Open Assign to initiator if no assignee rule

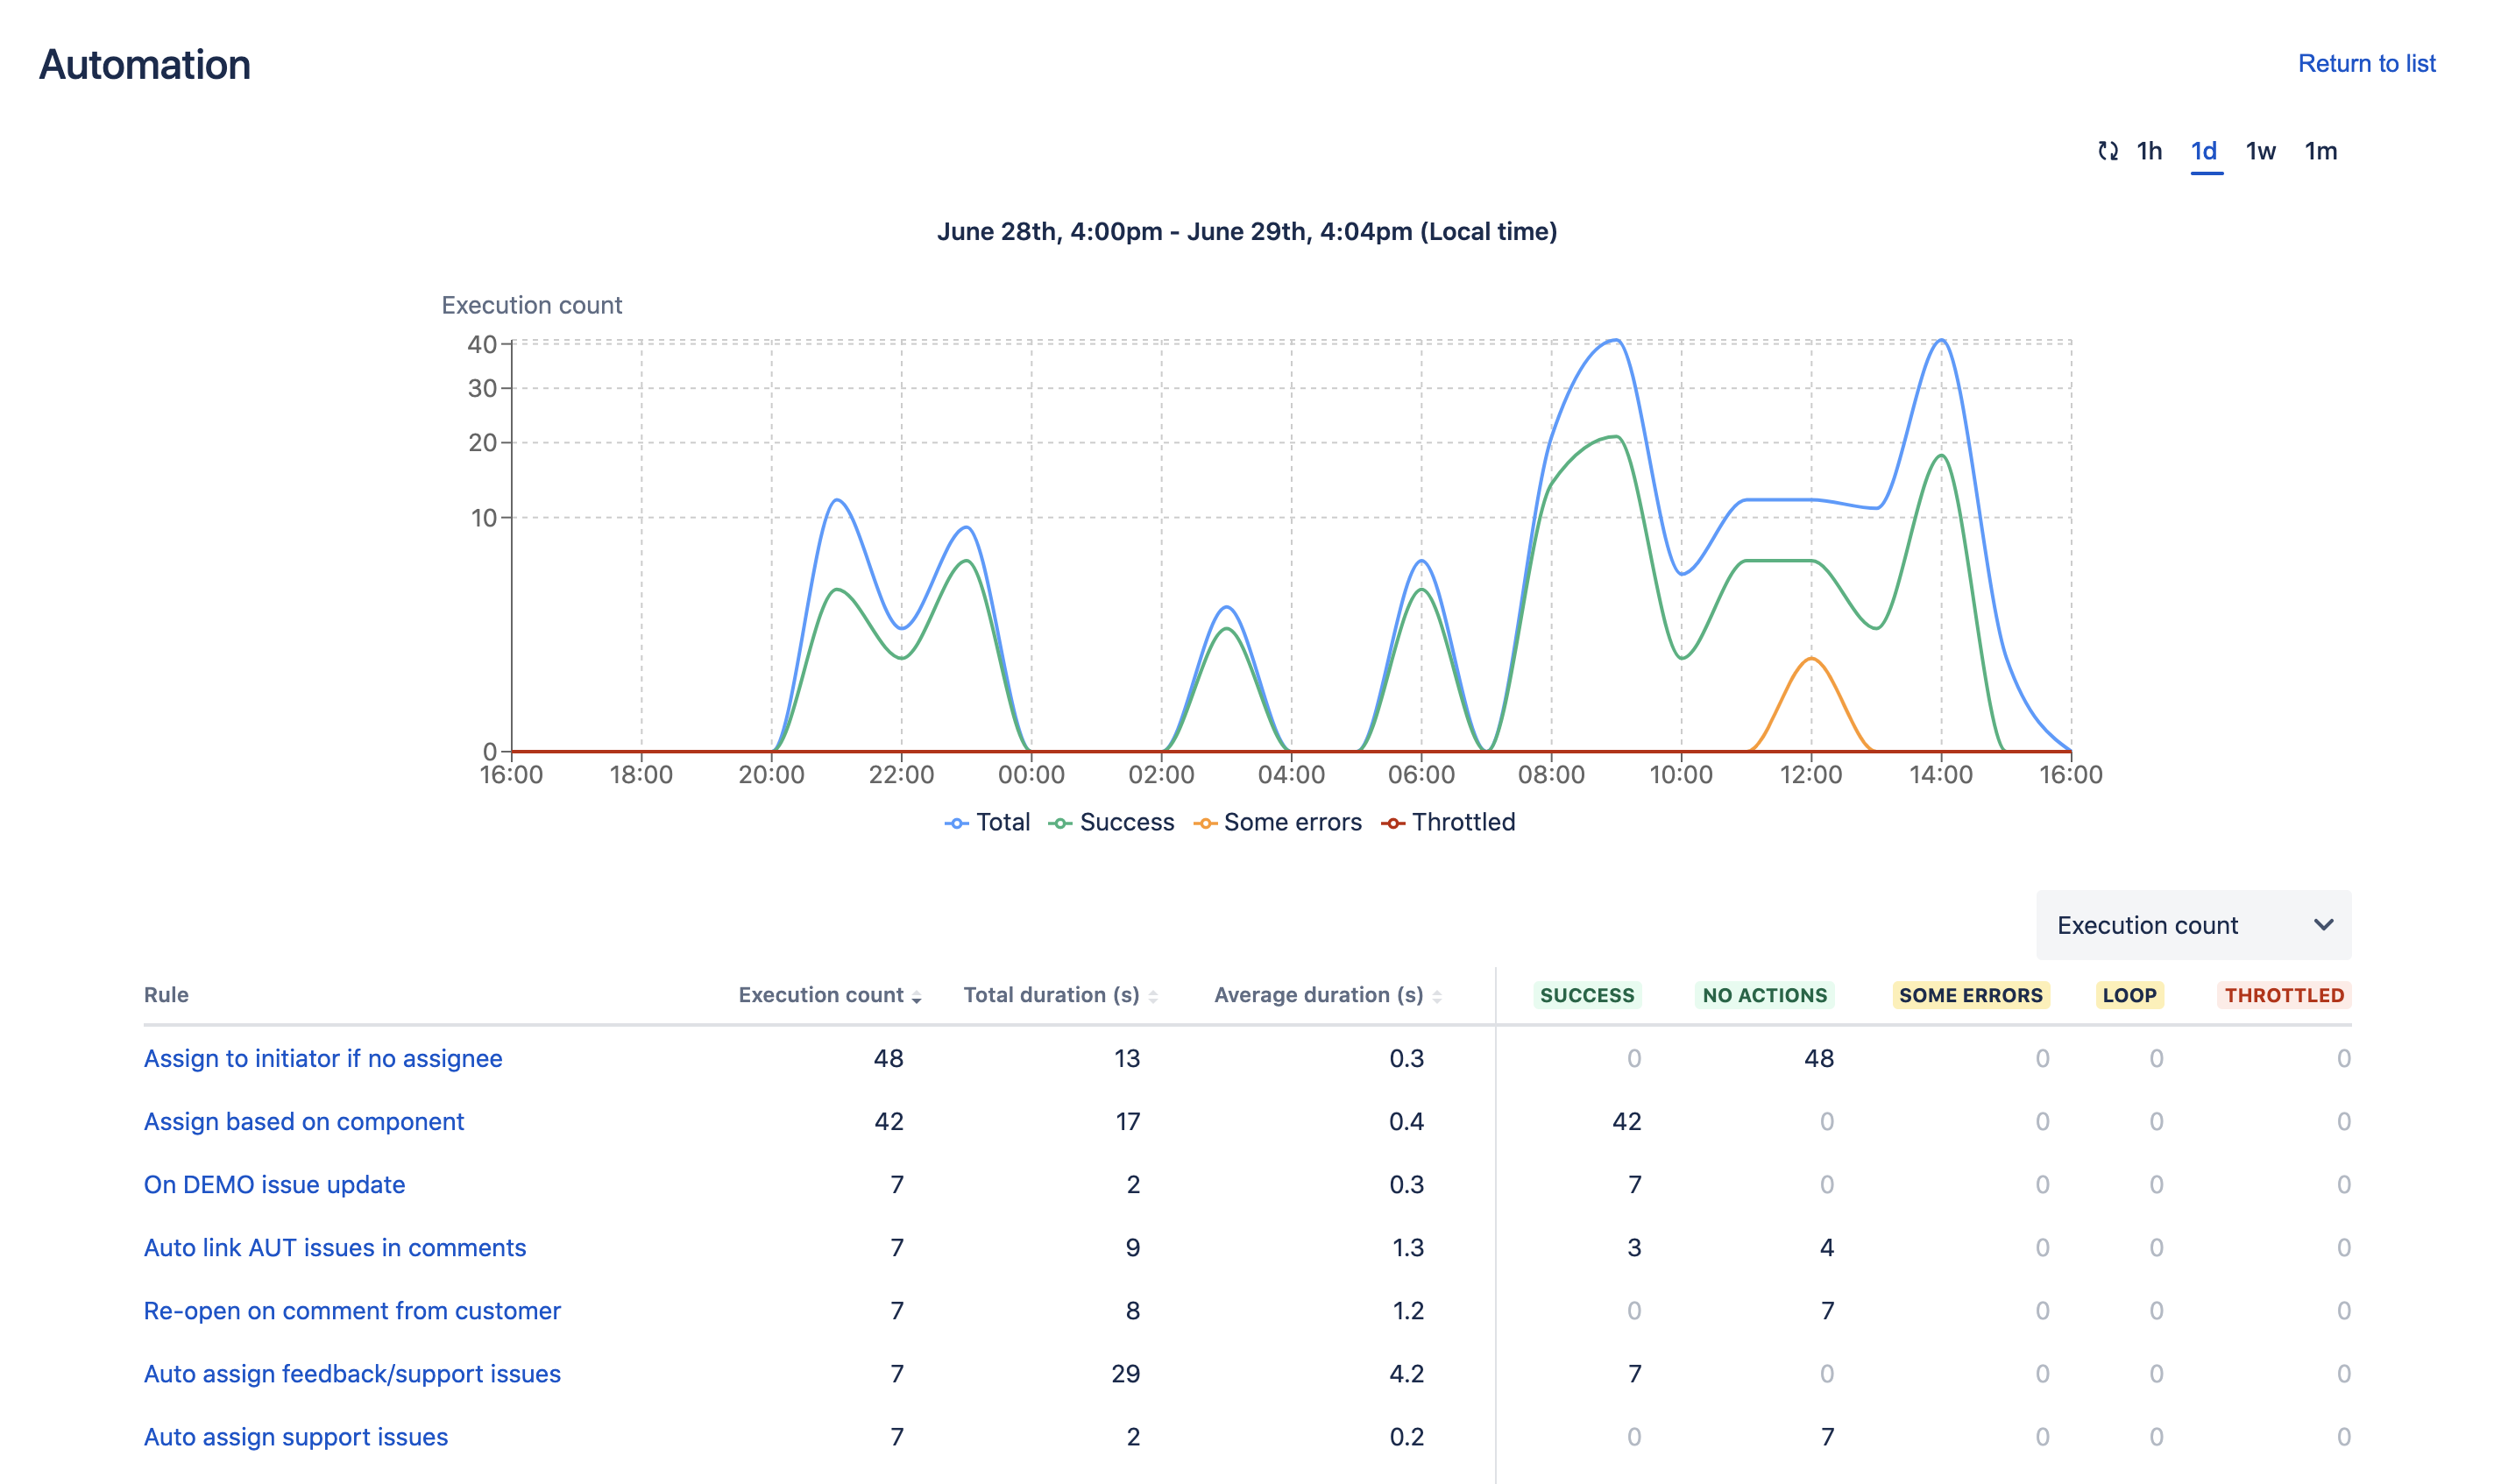coord(322,1058)
